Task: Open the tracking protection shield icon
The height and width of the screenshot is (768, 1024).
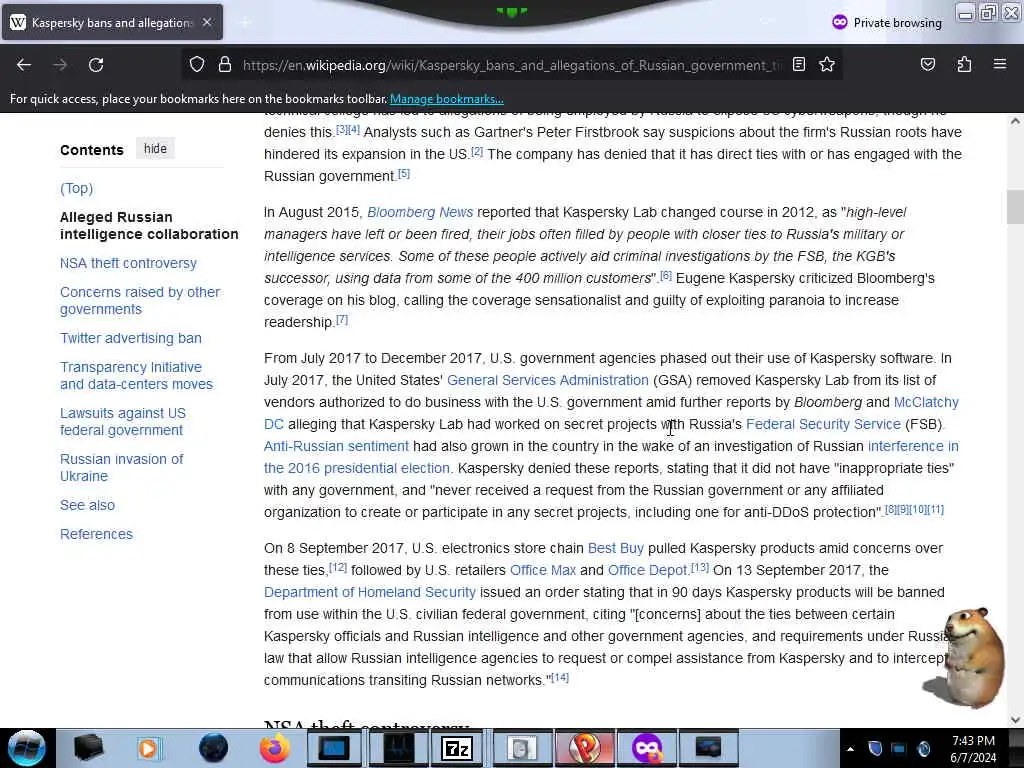Action: [x=197, y=65]
